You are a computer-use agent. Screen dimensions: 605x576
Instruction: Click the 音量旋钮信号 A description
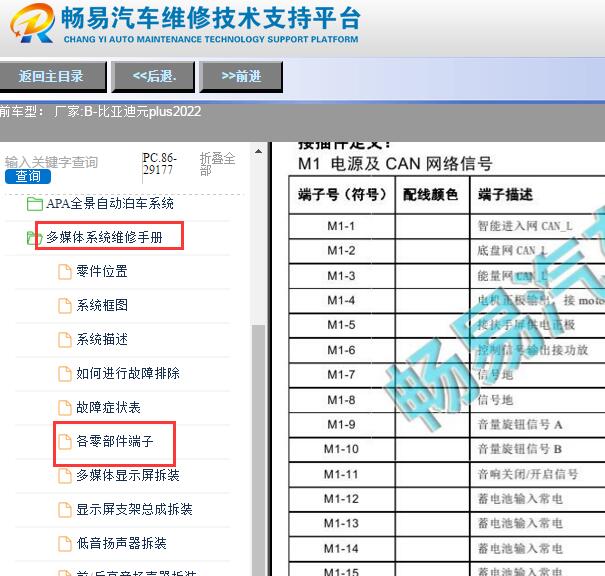520,425
